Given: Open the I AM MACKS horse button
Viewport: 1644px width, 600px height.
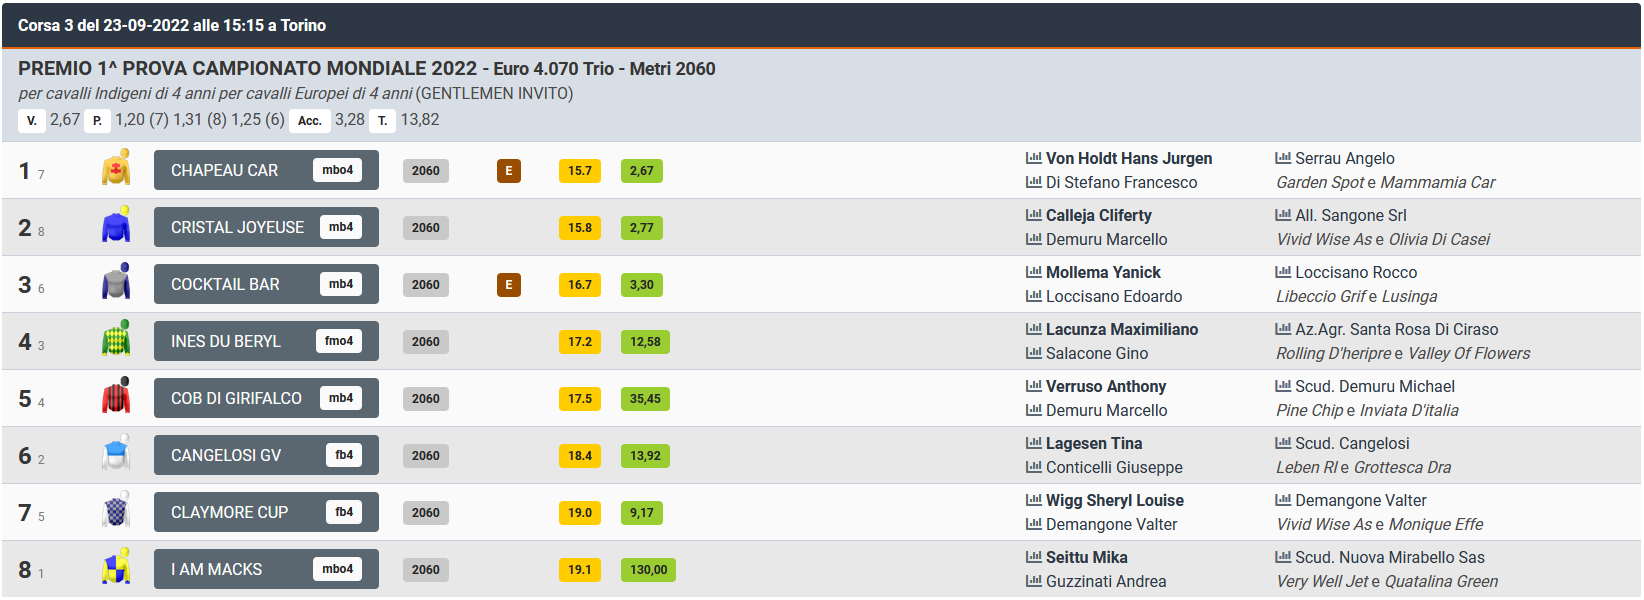Looking at the screenshot, I should tap(266, 569).
